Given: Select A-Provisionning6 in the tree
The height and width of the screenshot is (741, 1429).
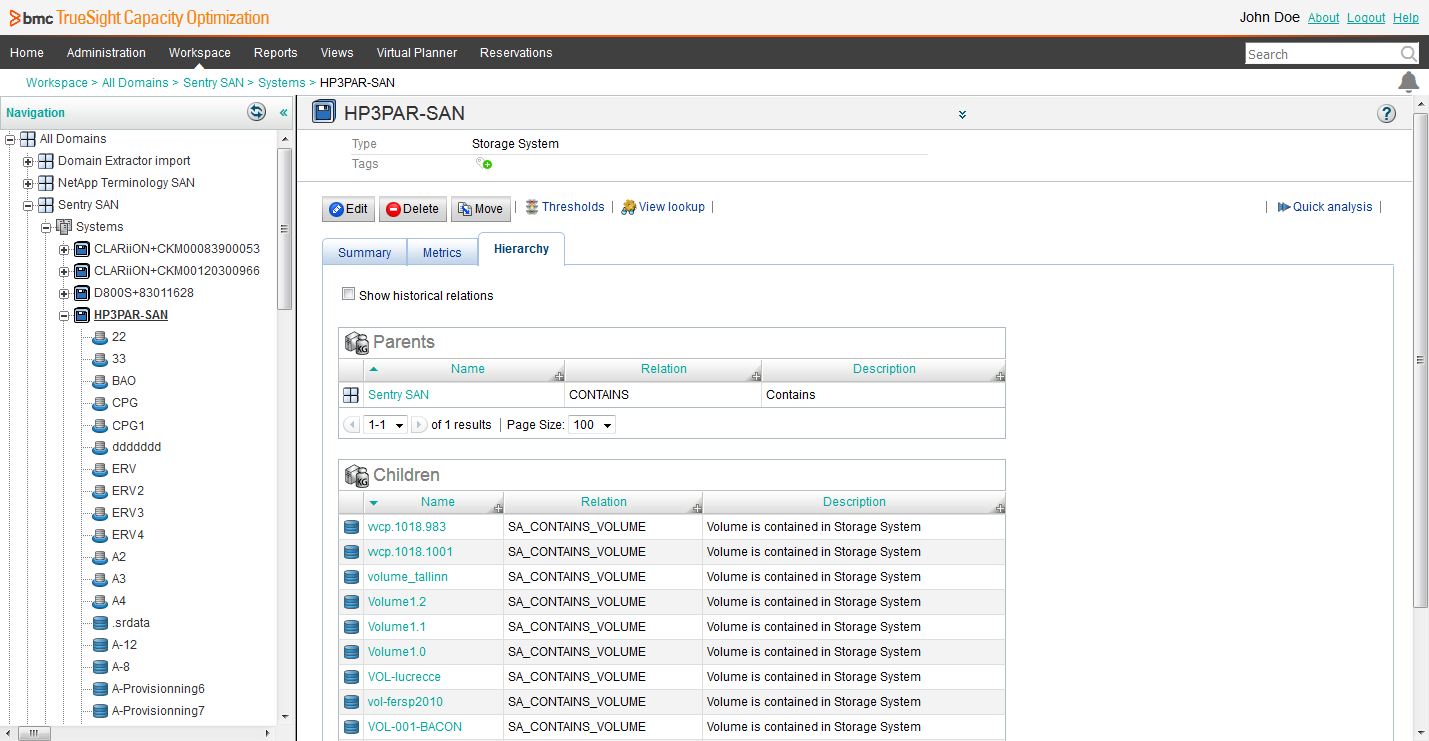Looking at the screenshot, I should [x=158, y=689].
